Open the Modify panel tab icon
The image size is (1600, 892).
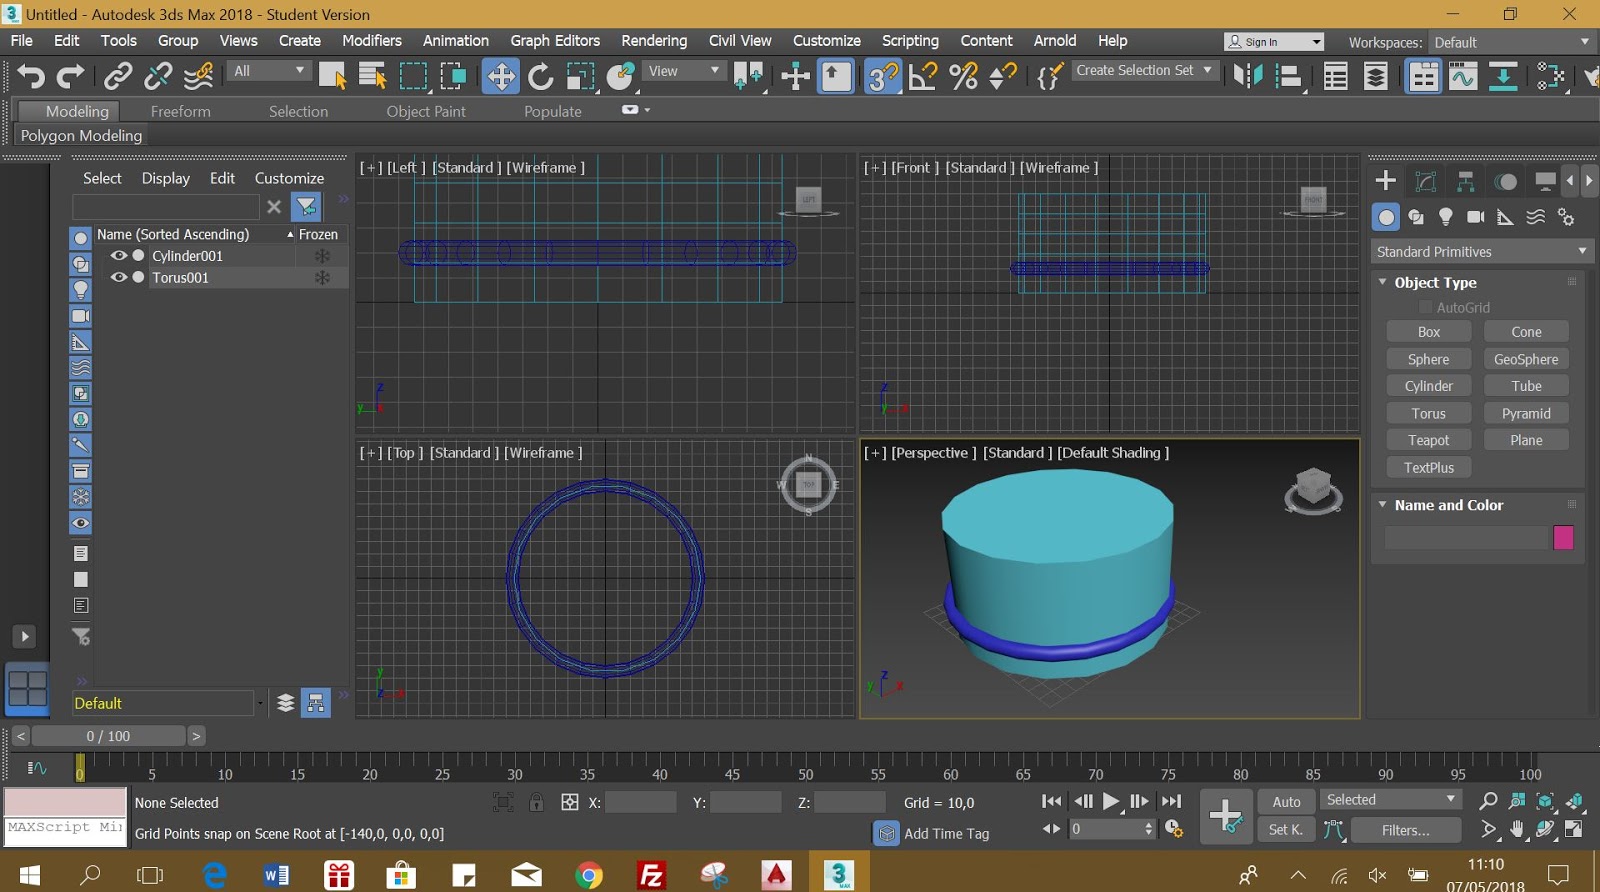[1426, 181]
